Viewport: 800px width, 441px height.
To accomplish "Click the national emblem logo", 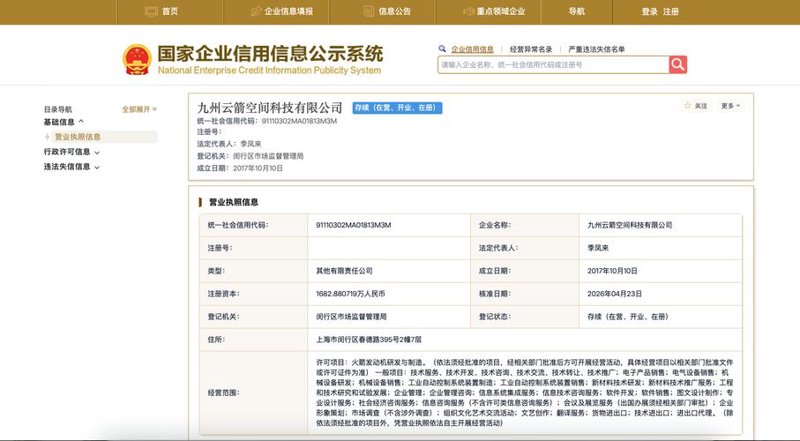I will (137, 59).
